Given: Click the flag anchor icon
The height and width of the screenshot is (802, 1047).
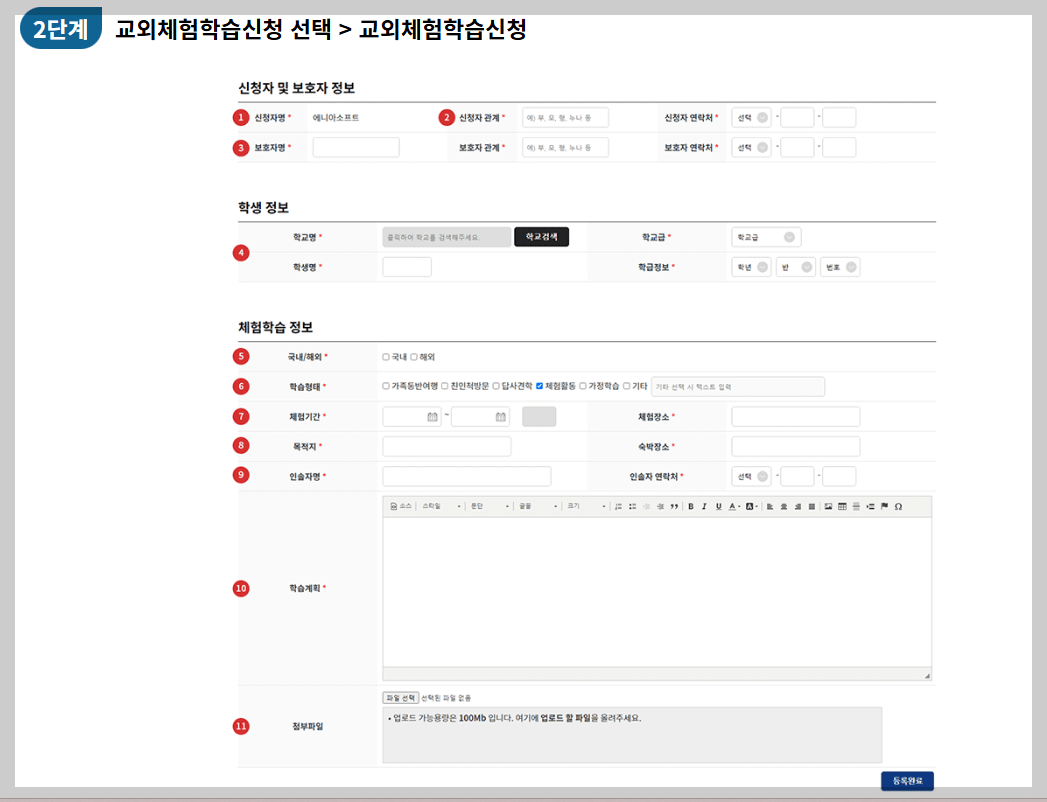Looking at the screenshot, I should tap(884, 506).
